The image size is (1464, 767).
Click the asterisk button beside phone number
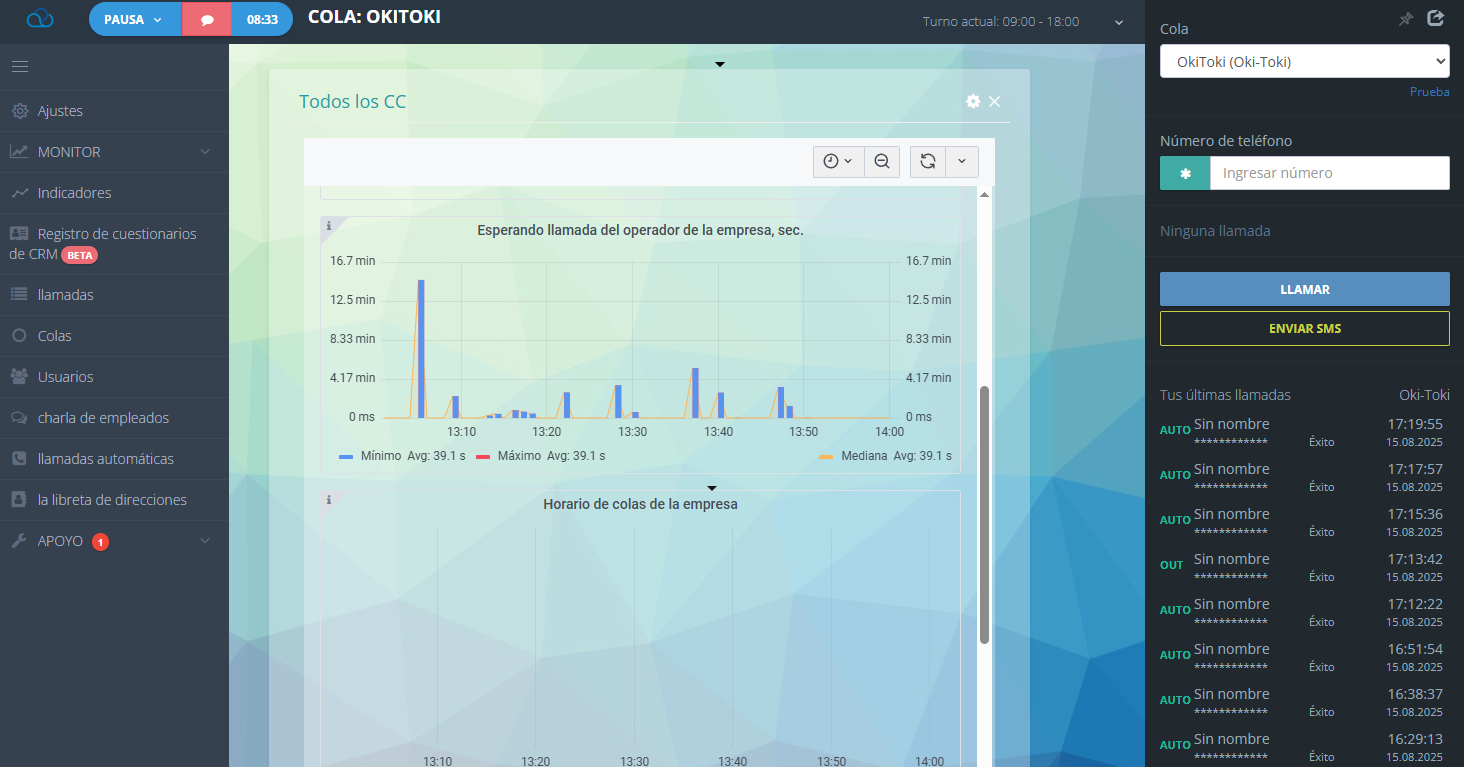(x=1185, y=173)
